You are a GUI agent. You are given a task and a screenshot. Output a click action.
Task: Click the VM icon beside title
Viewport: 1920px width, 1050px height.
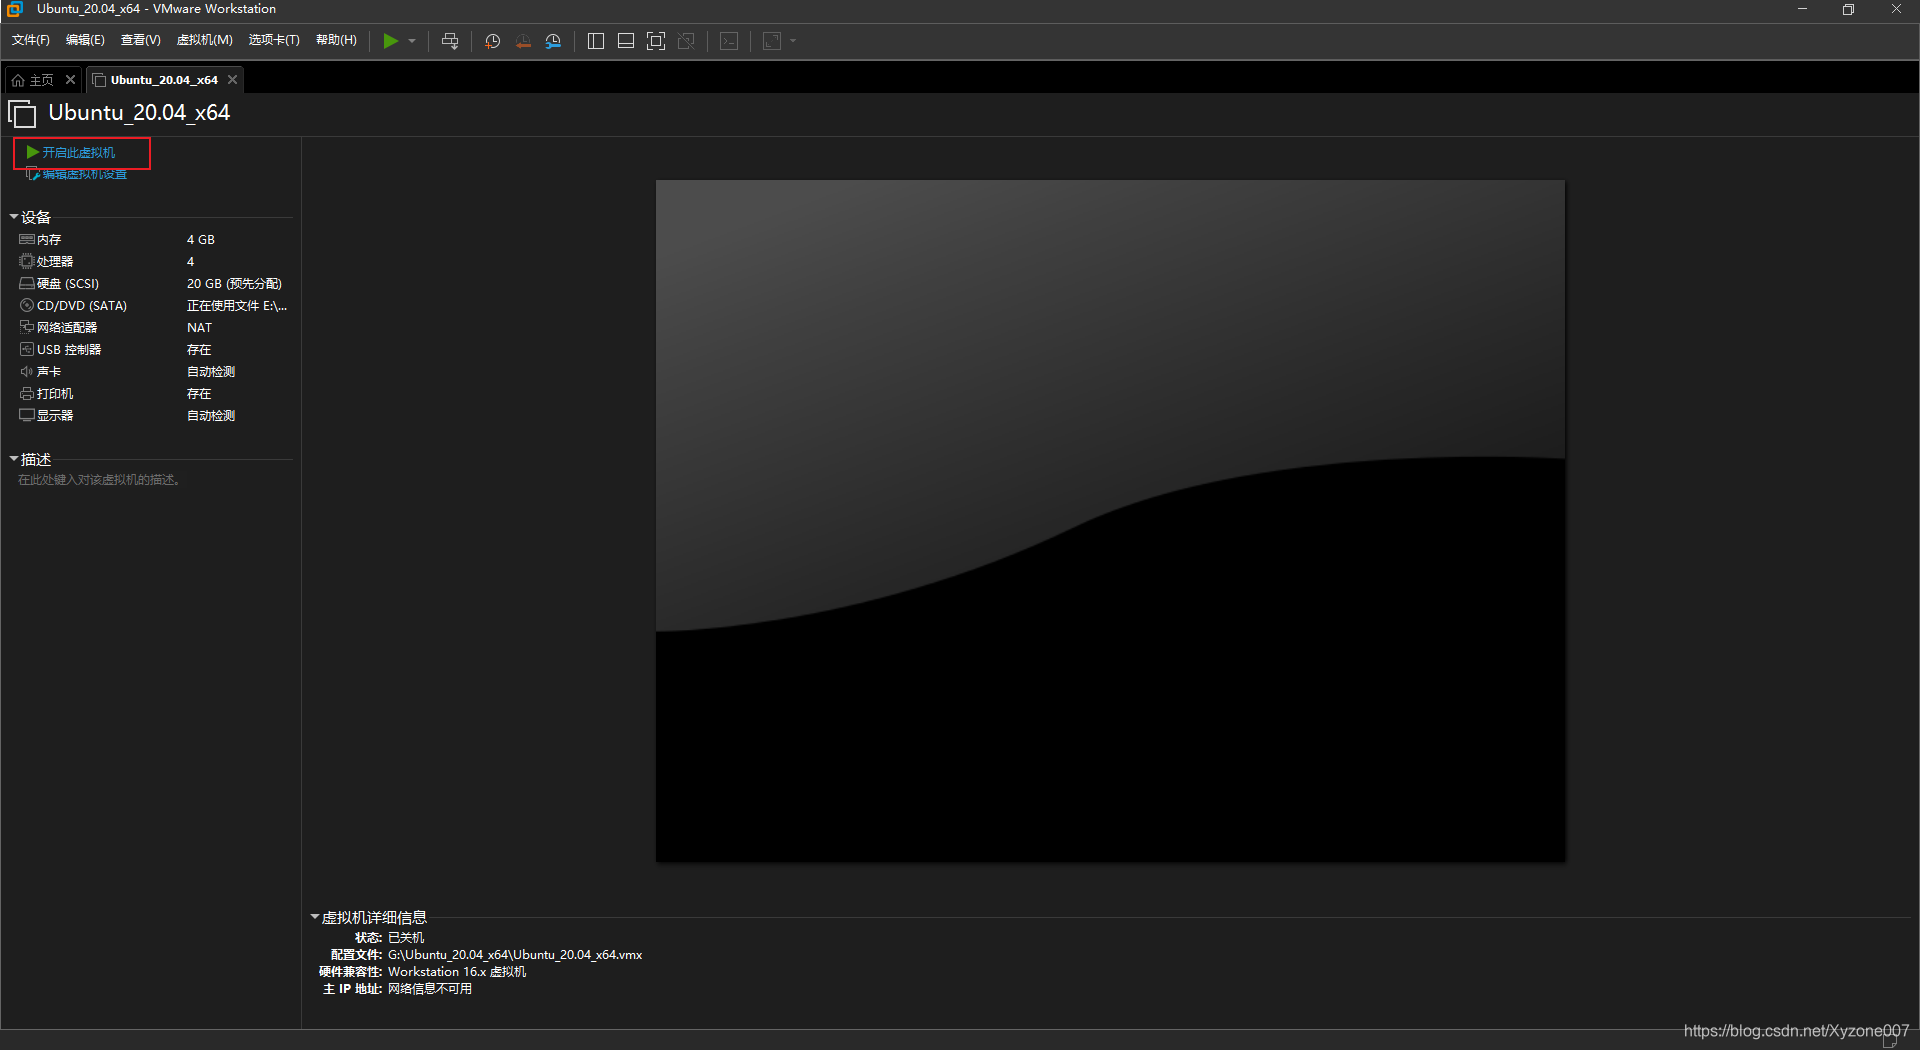[22, 114]
